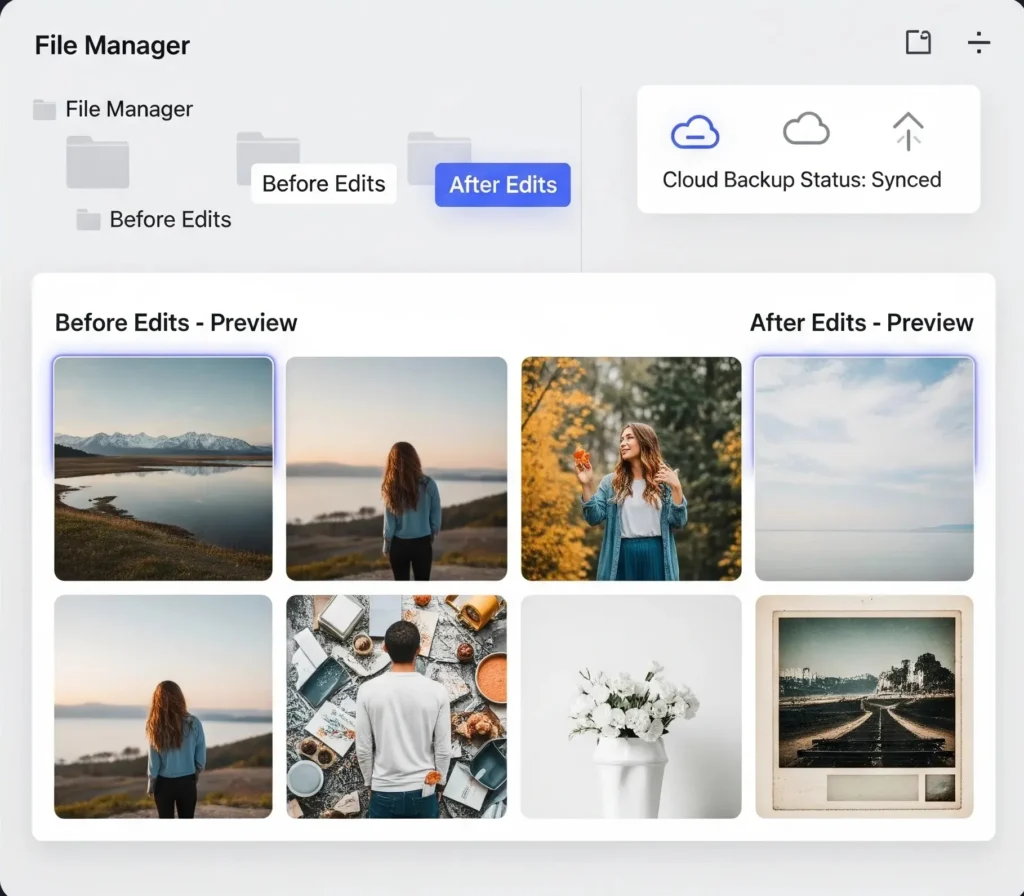Click the note icon in the header
This screenshot has height=896, width=1024.
point(918,42)
